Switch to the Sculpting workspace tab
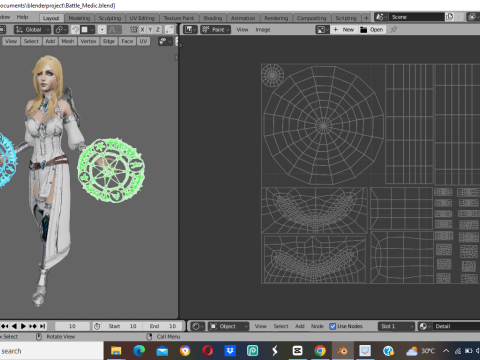 [110, 18]
